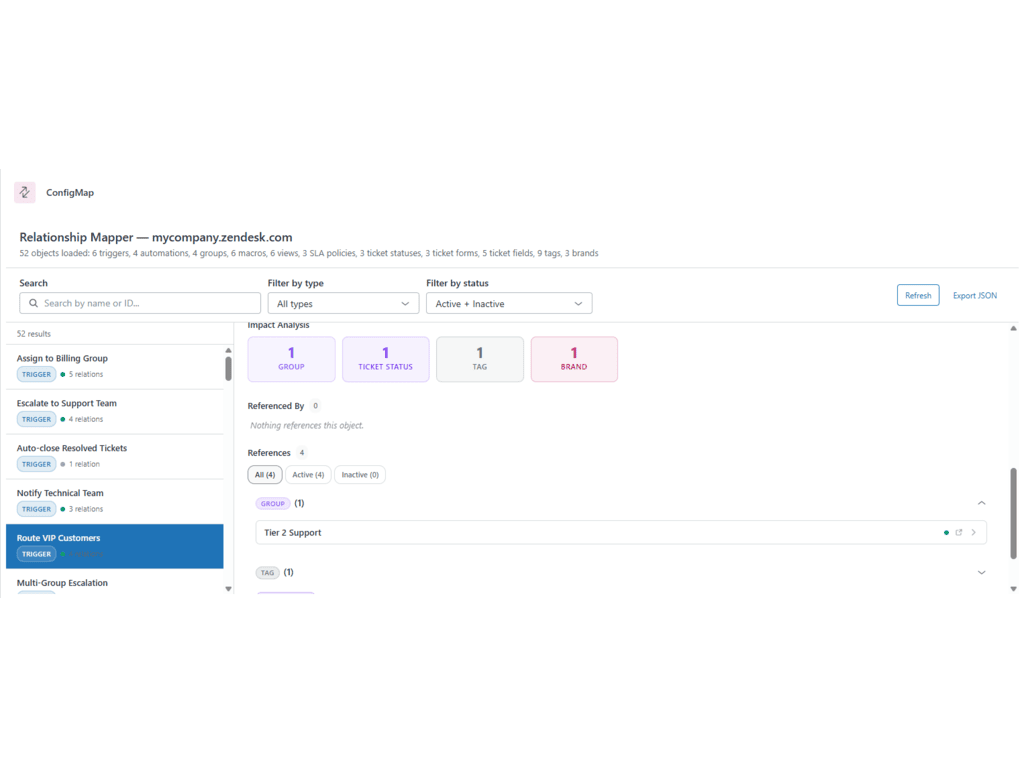Click the 1 relation text
Image resolution: width=1024 pixels, height=768 pixels.
click(84, 464)
